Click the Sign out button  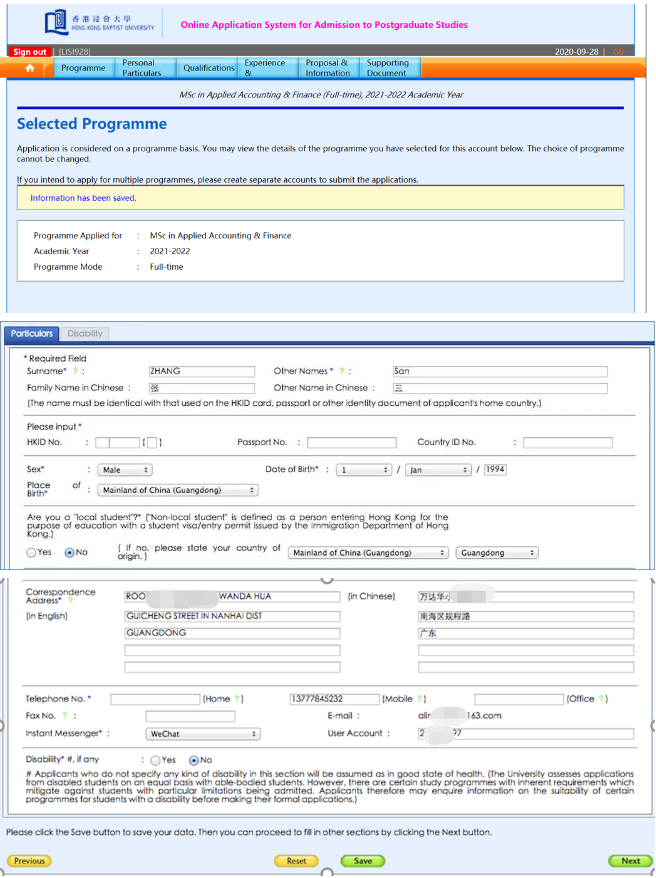pyautogui.click(x=29, y=52)
